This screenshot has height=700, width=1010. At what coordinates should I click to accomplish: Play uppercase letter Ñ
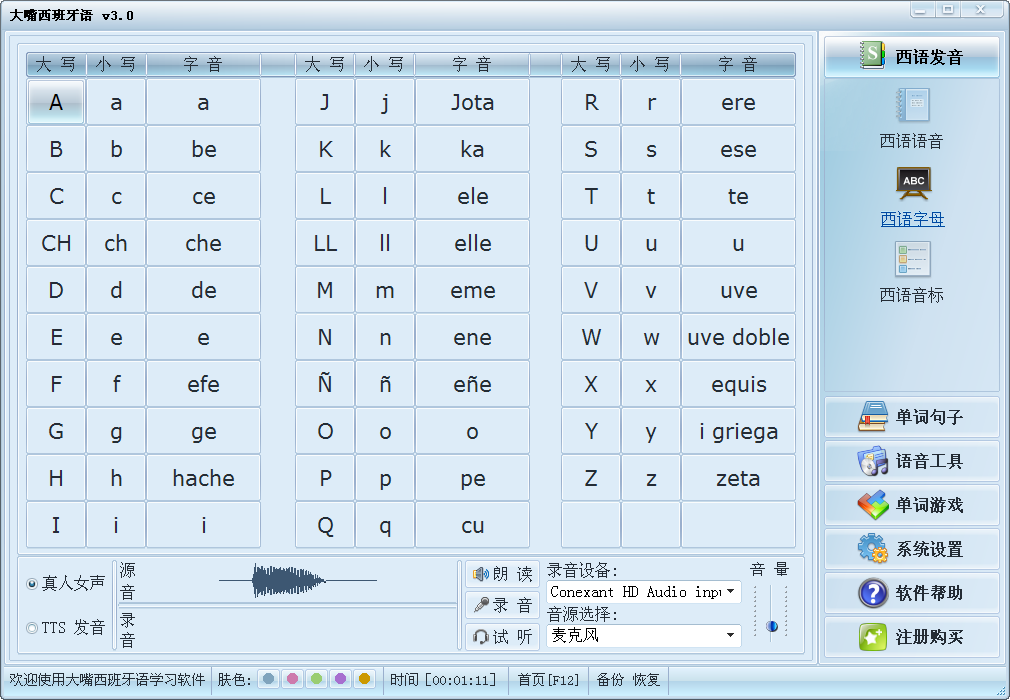click(325, 384)
